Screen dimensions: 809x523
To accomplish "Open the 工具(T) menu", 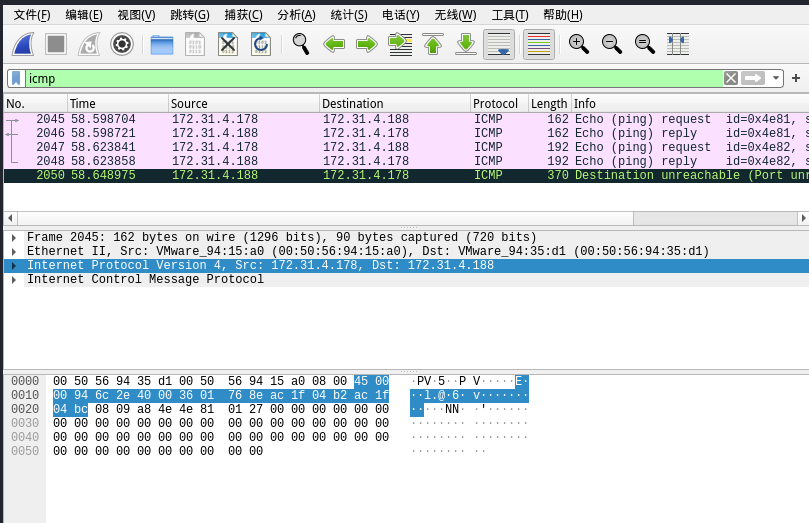I will tap(510, 15).
